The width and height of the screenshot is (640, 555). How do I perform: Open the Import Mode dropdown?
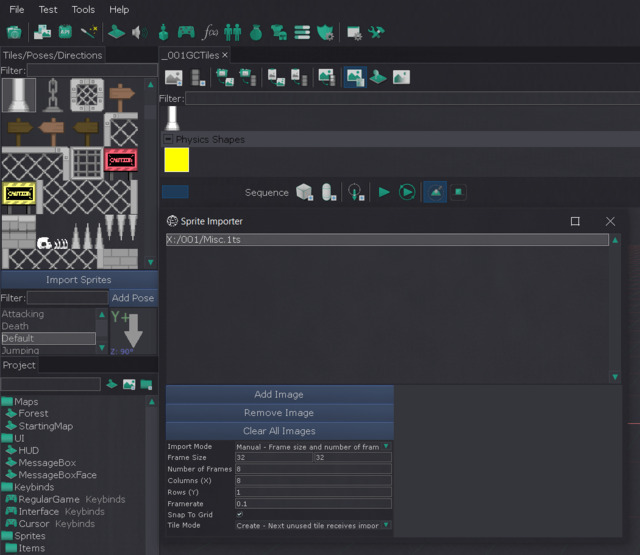pyautogui.click(x=313, y=447)
